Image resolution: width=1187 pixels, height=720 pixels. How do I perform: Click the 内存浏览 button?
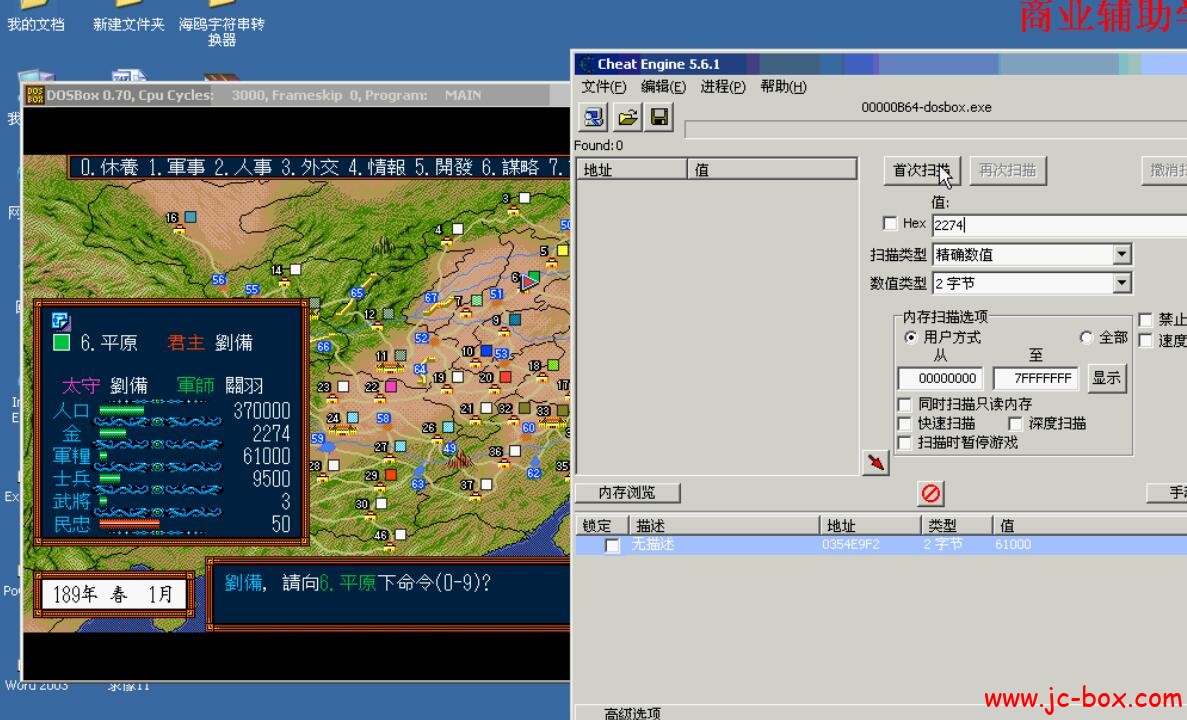627,492
